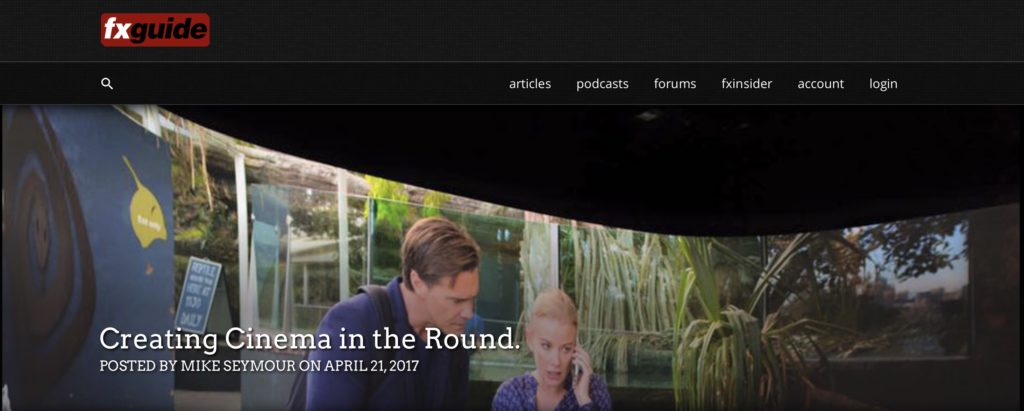
Task: Open the account page
Action: (x=820, y=84)
